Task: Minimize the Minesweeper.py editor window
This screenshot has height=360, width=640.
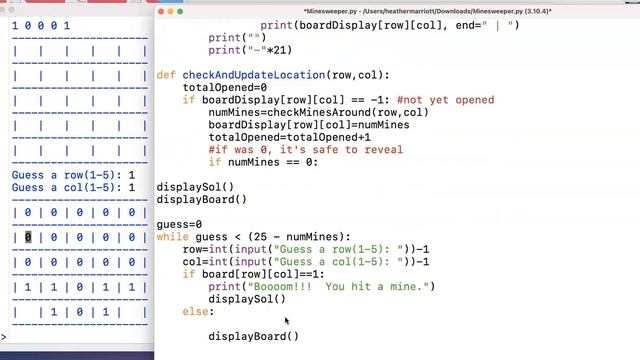Action: tap(170, 11)
